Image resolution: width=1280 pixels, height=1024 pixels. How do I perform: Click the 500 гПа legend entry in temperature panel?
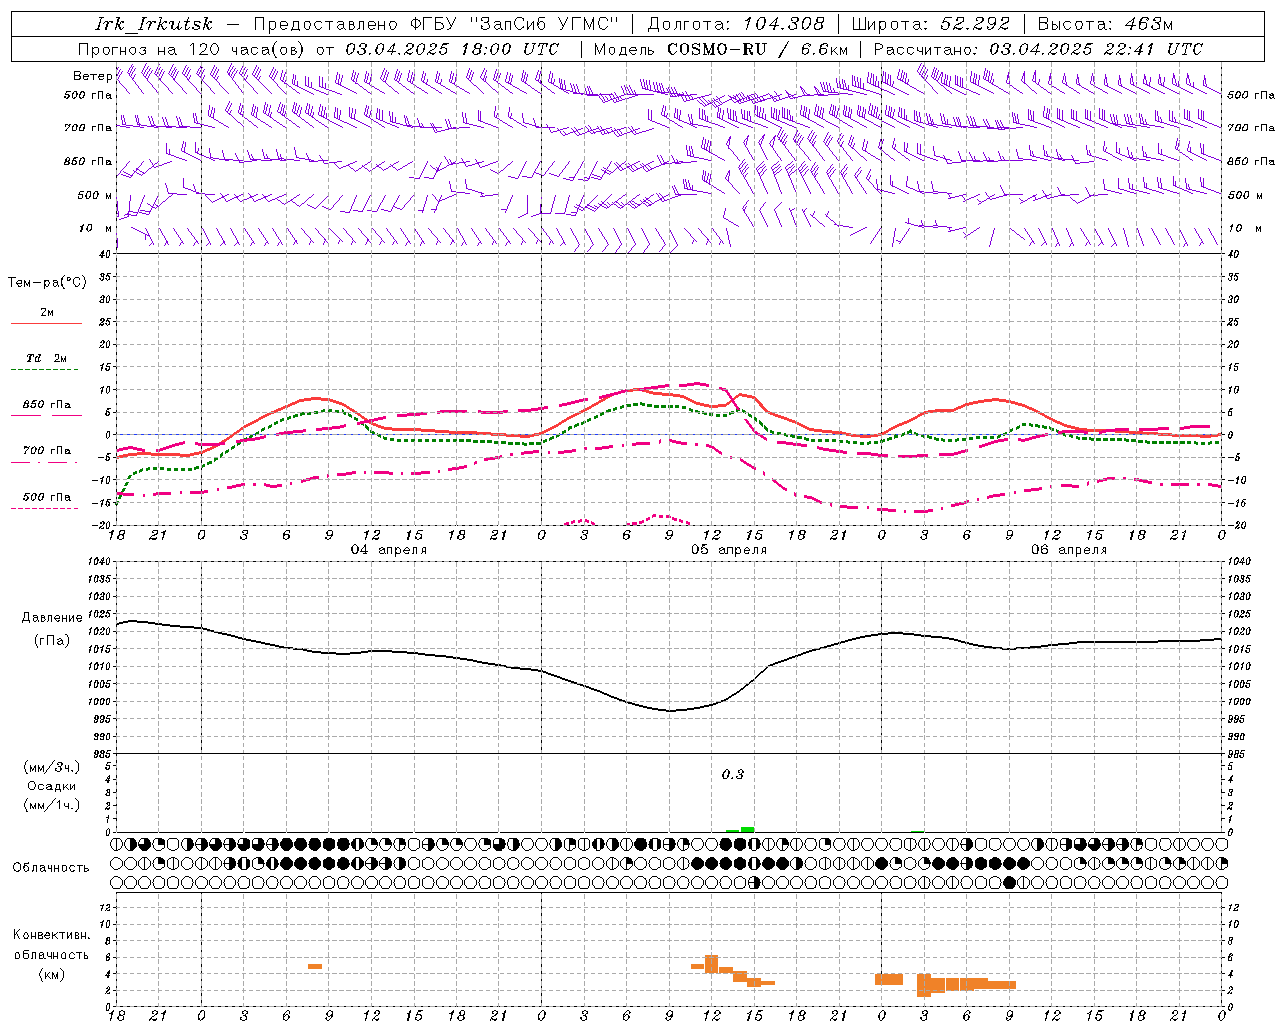47,501
